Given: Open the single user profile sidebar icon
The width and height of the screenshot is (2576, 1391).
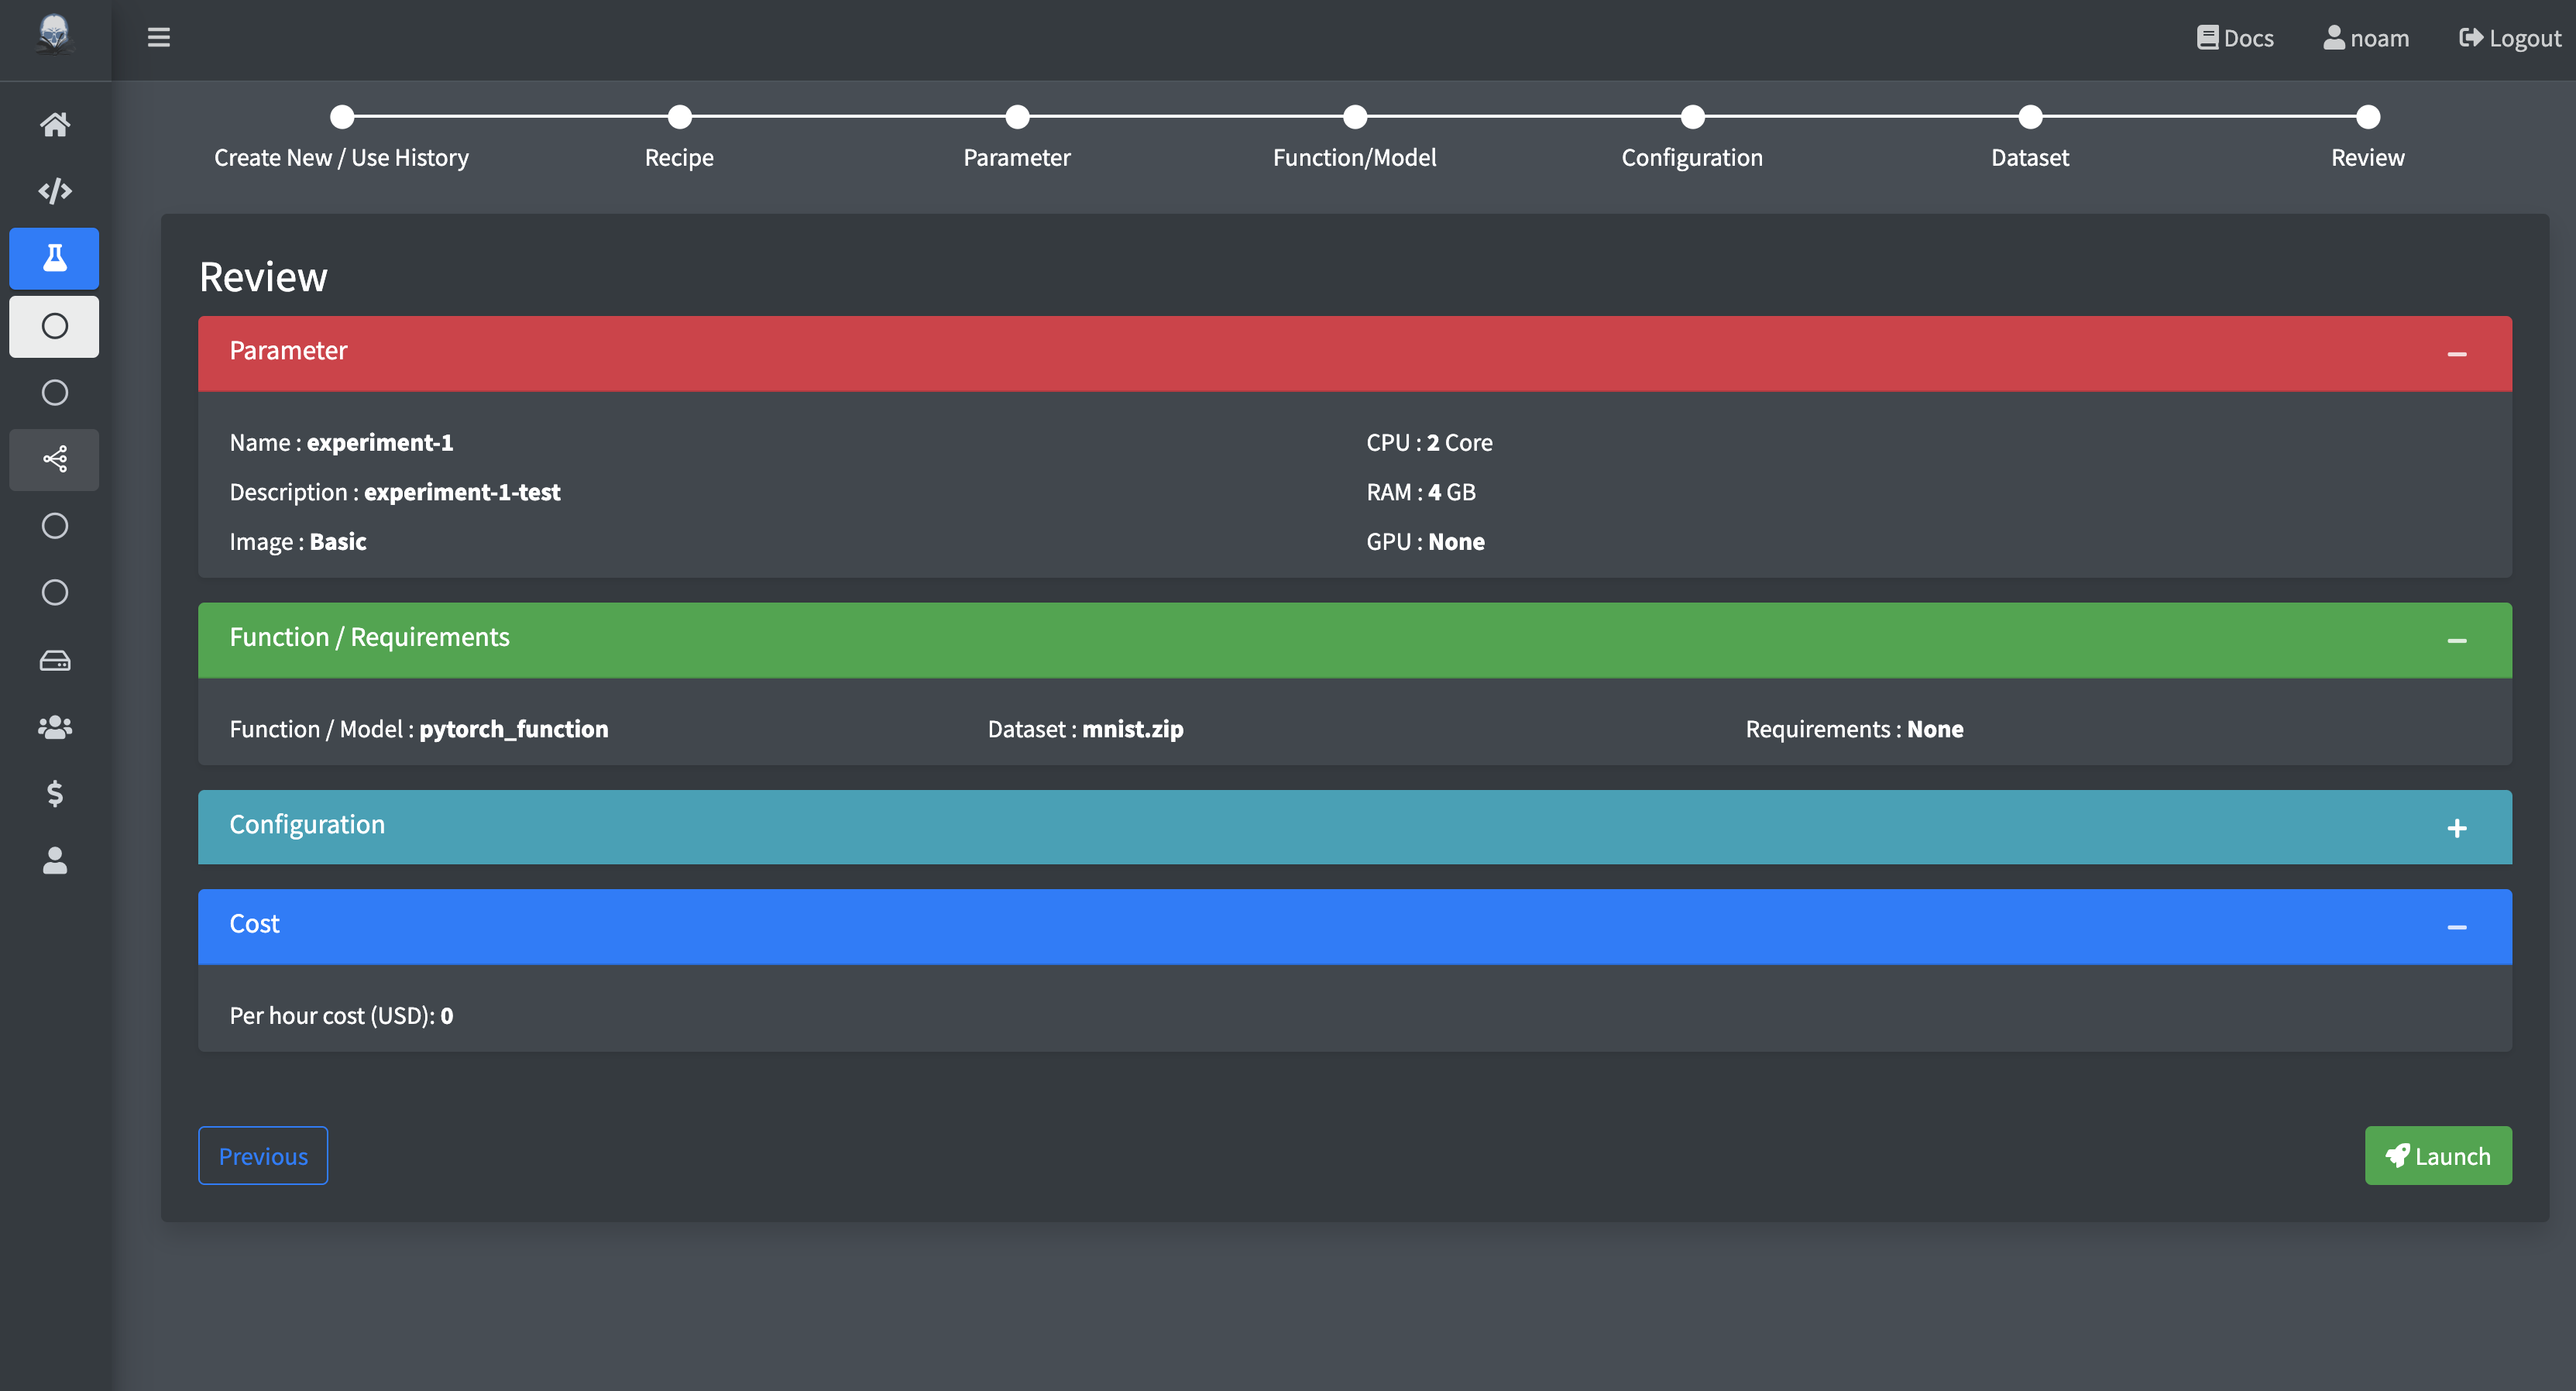Looking at the screenshot, I should (x=54, y=861).
